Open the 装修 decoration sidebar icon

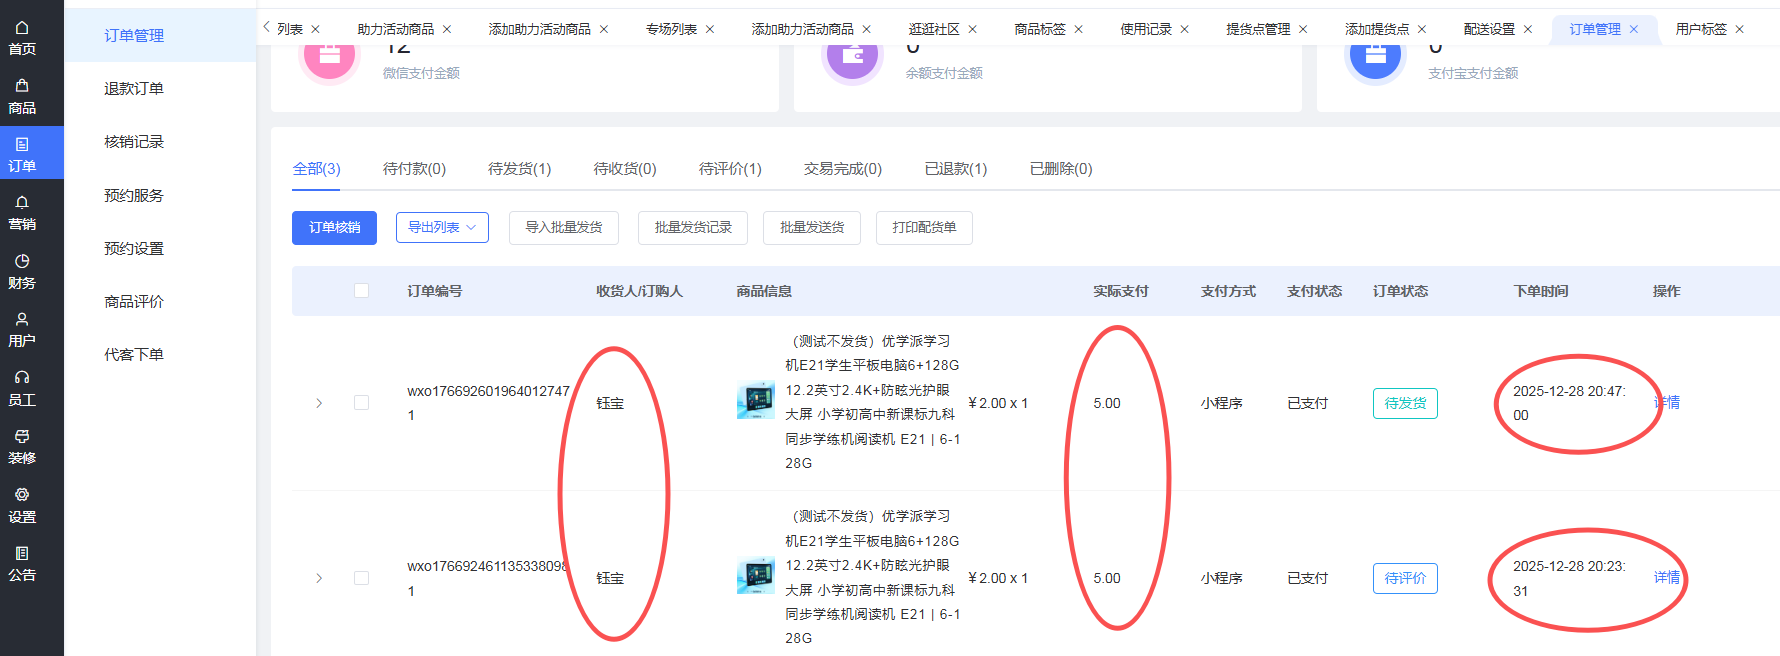coord(22,447)
